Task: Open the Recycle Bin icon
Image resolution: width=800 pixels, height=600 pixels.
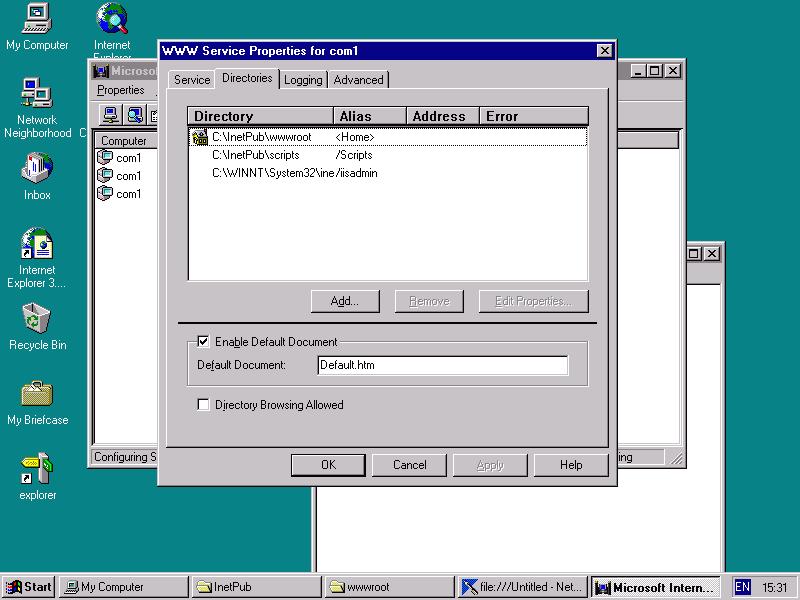Action: 37,319
